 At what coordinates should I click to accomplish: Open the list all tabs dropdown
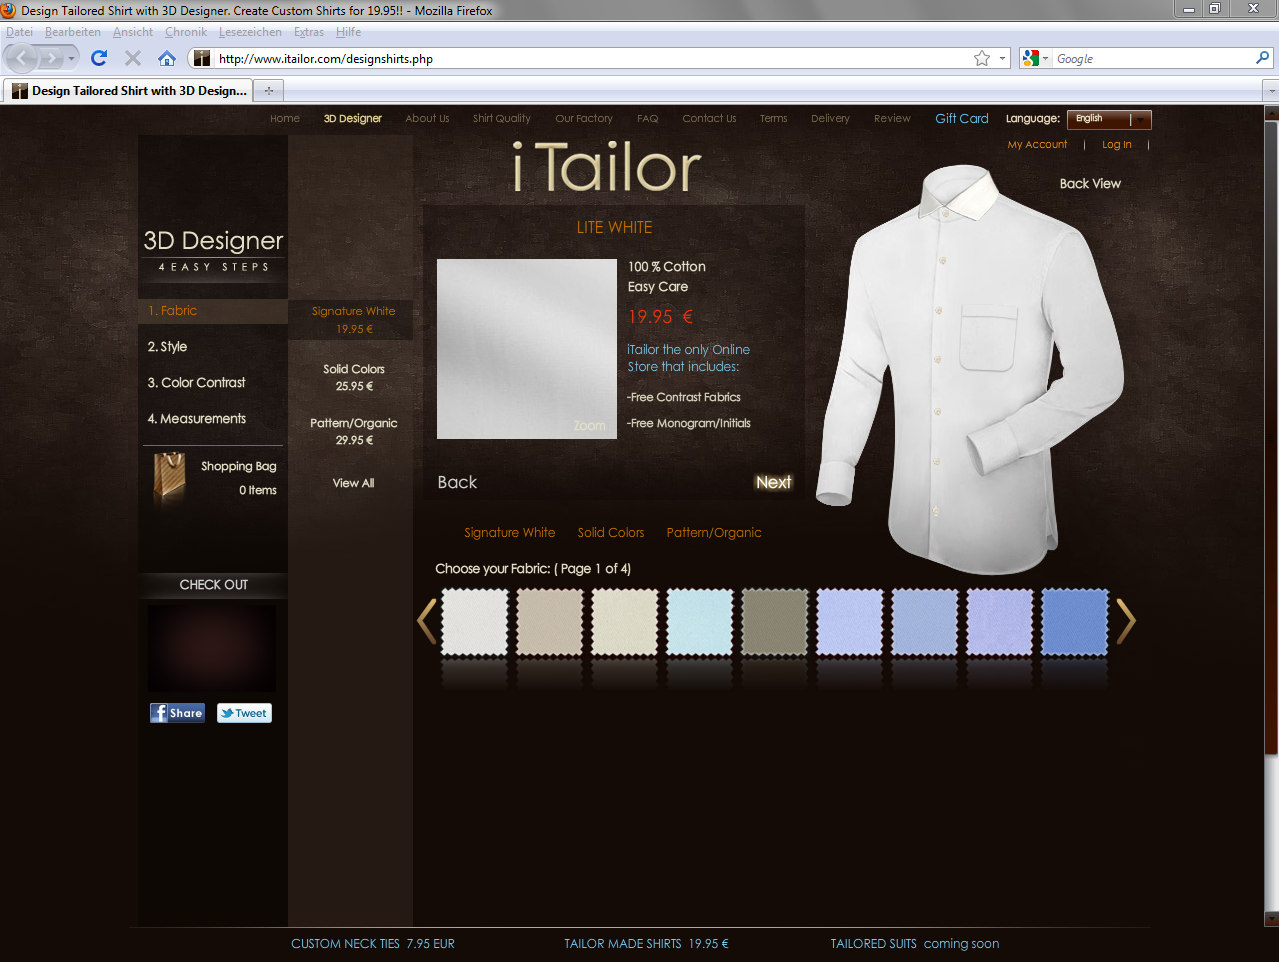(x=1271, y=90)
